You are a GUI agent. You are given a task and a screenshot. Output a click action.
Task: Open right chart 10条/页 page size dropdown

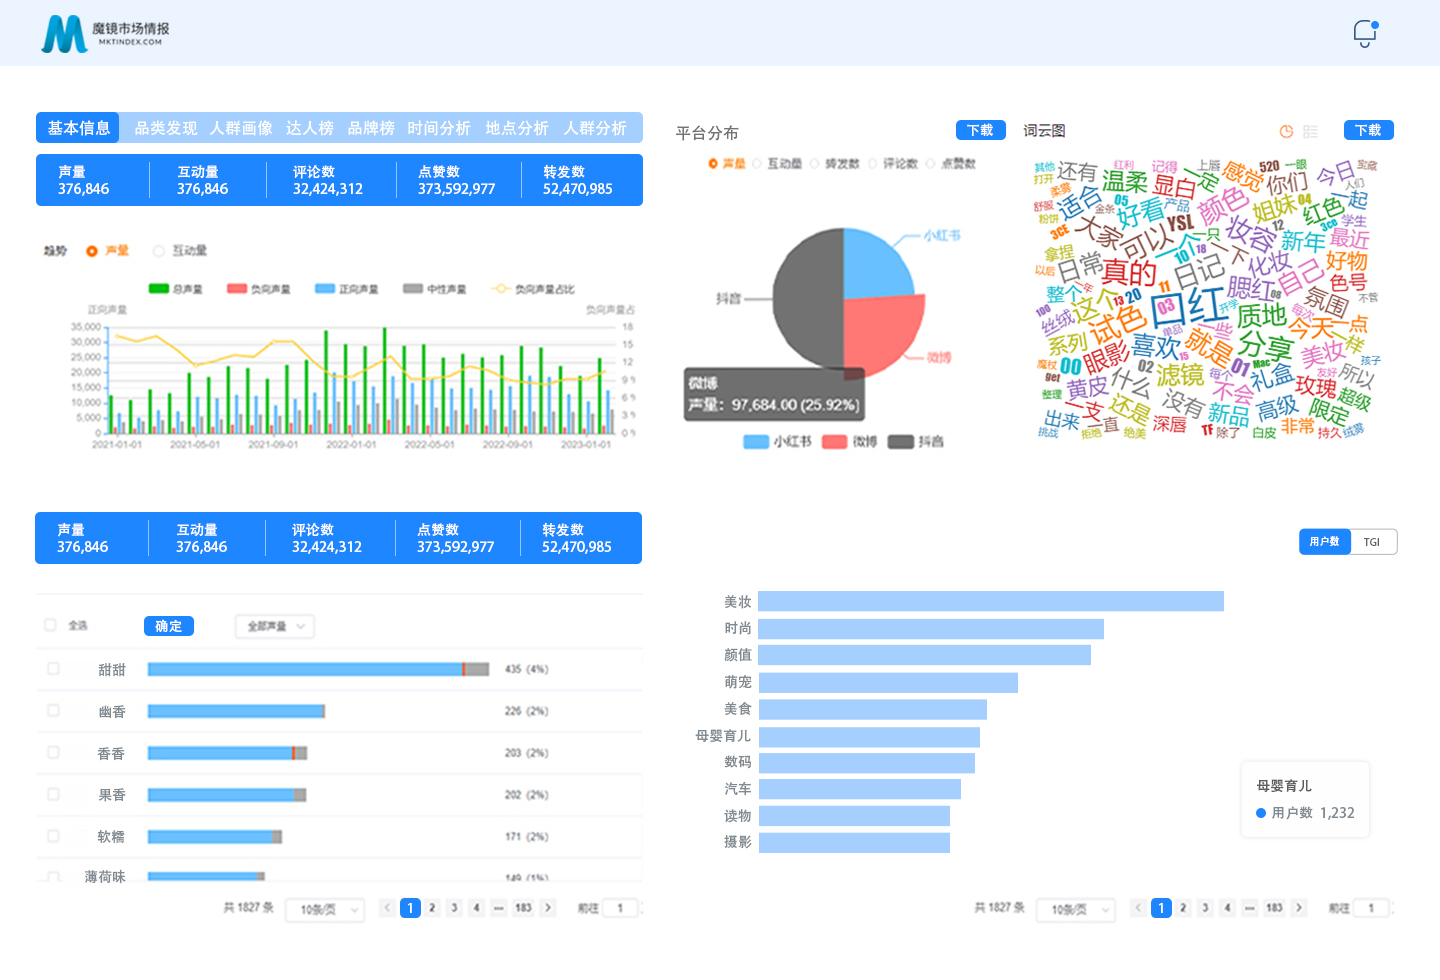pyautogui.click(x=1076, y=909)
